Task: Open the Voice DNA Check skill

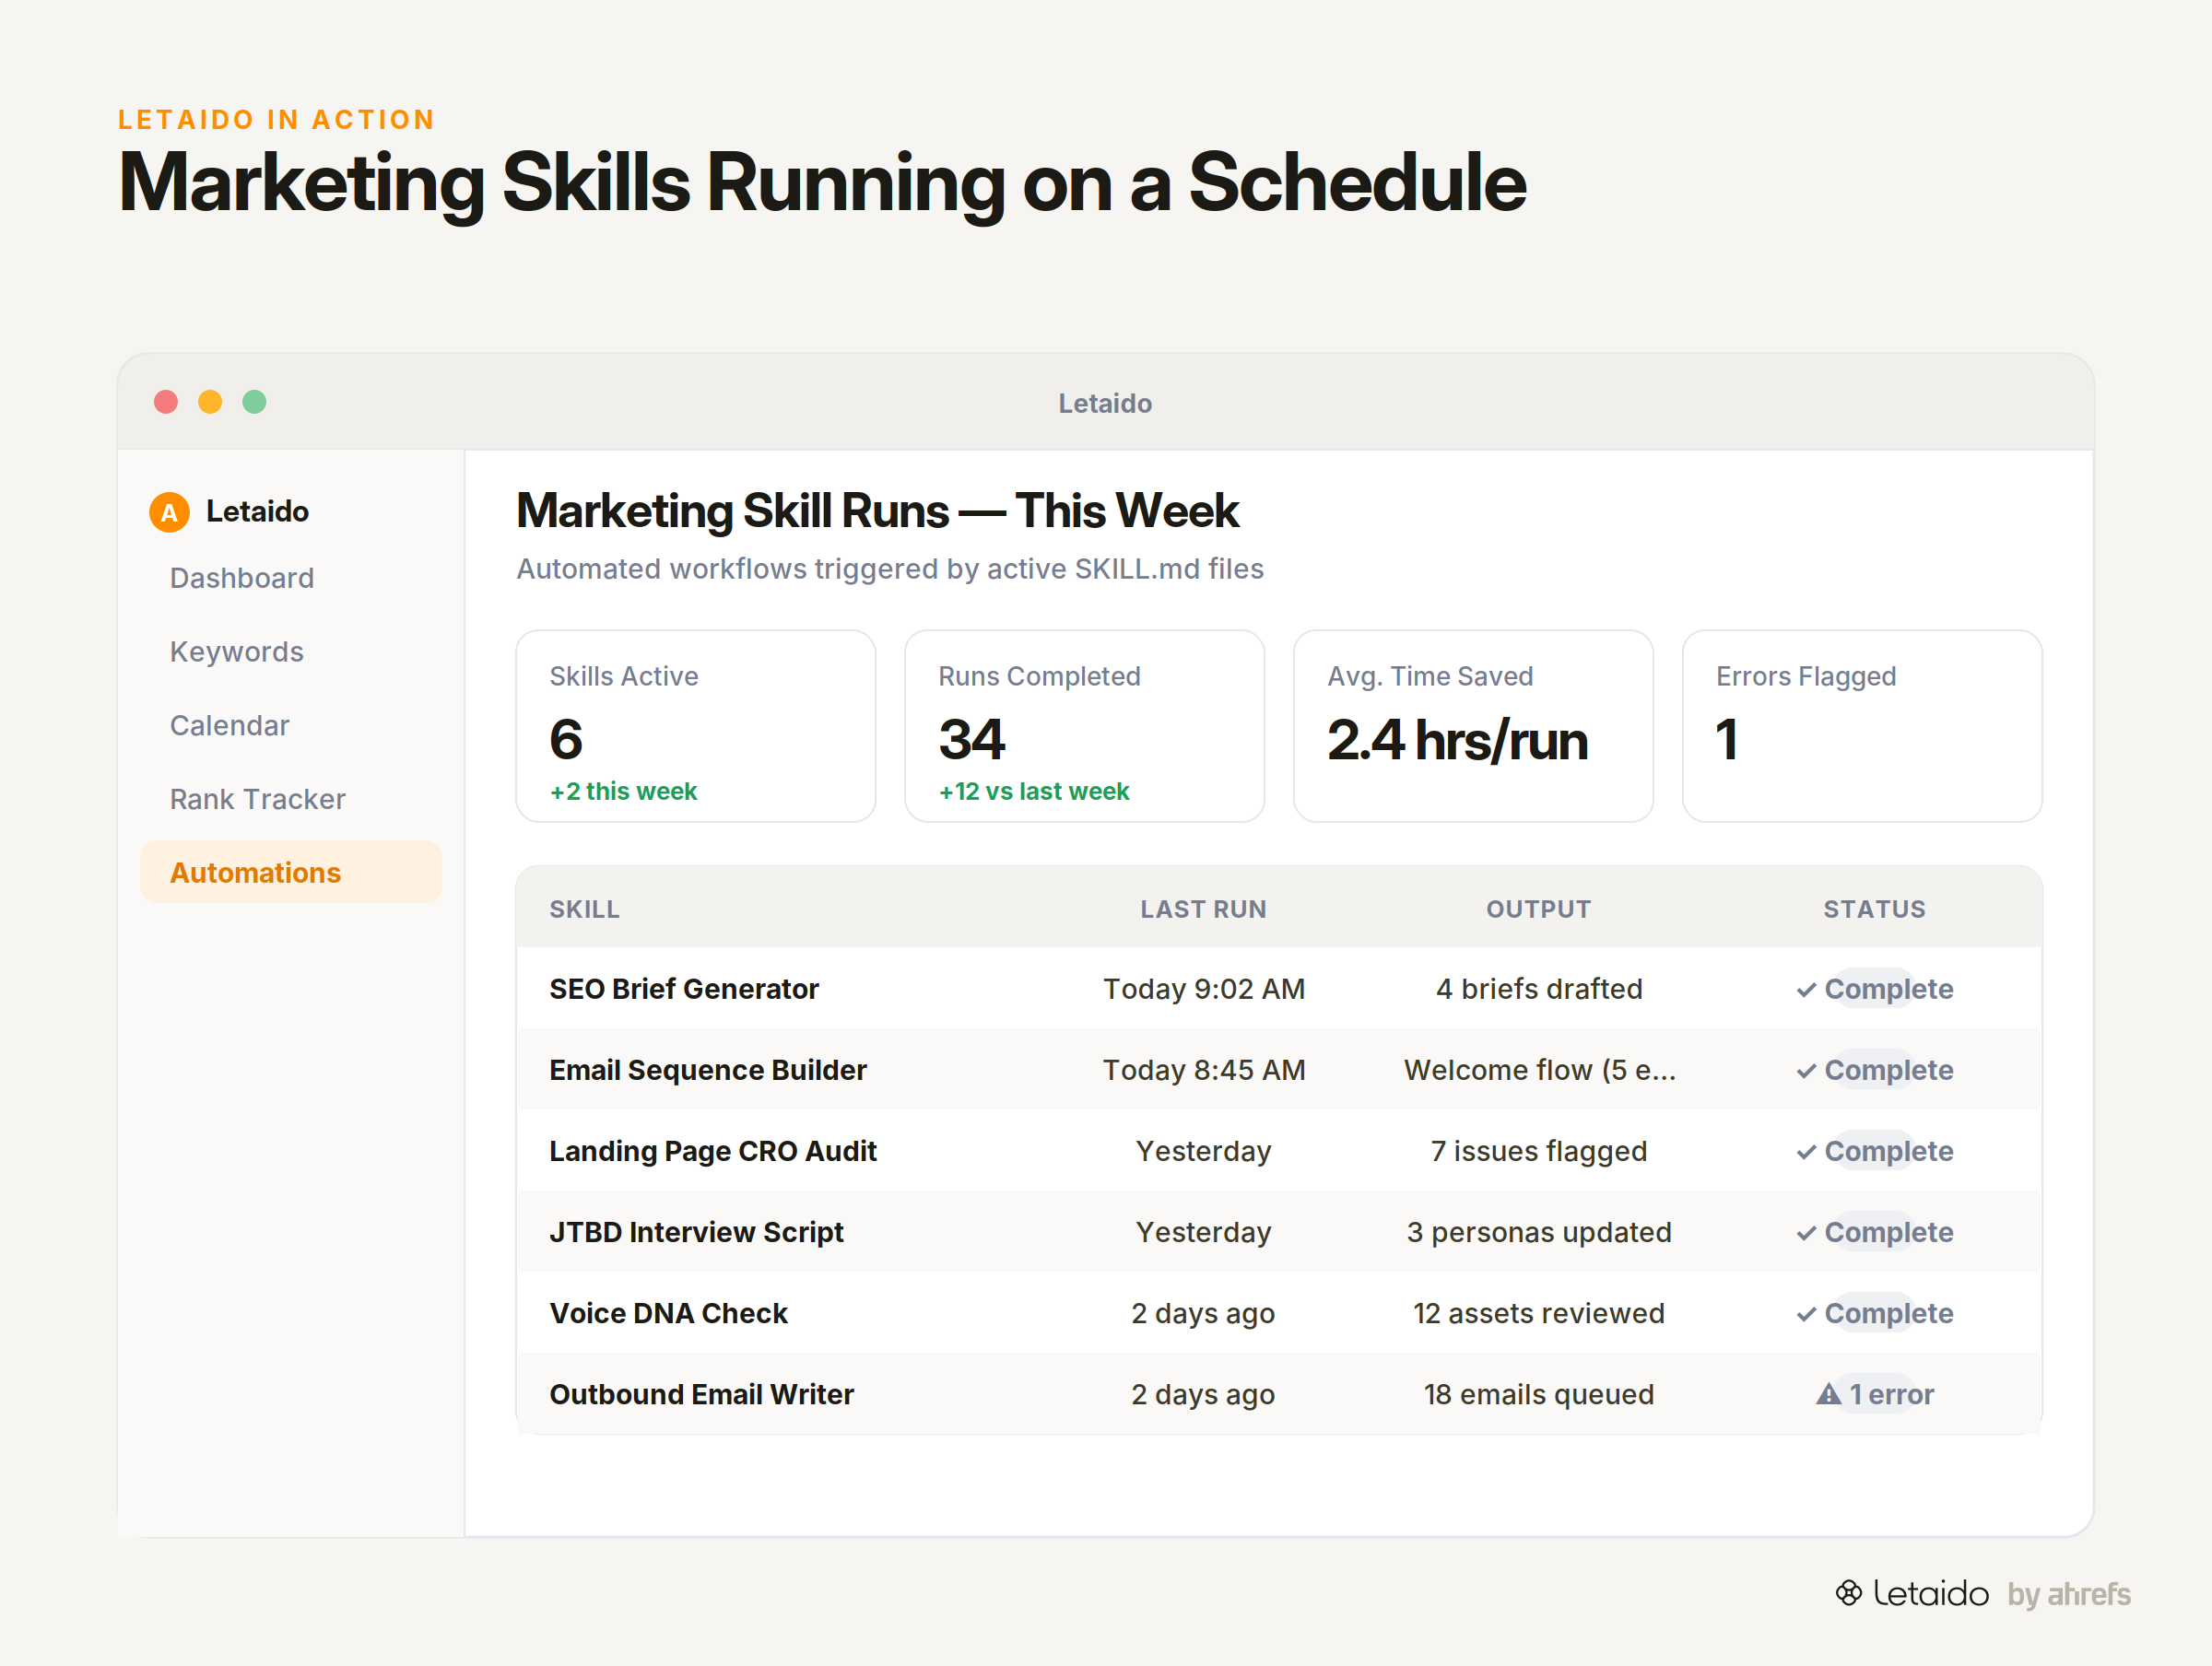Action: click(669, 1313)
